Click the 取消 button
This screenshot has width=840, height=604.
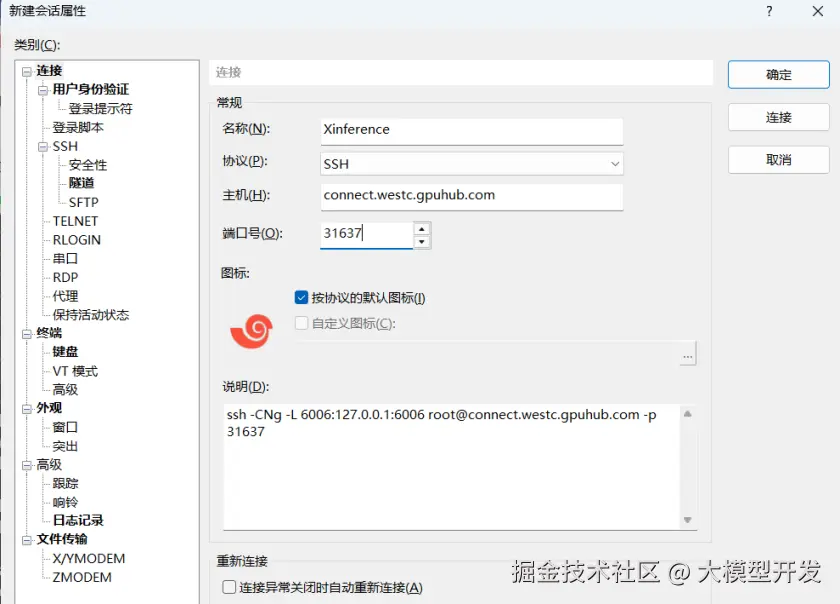pos(778,159)
